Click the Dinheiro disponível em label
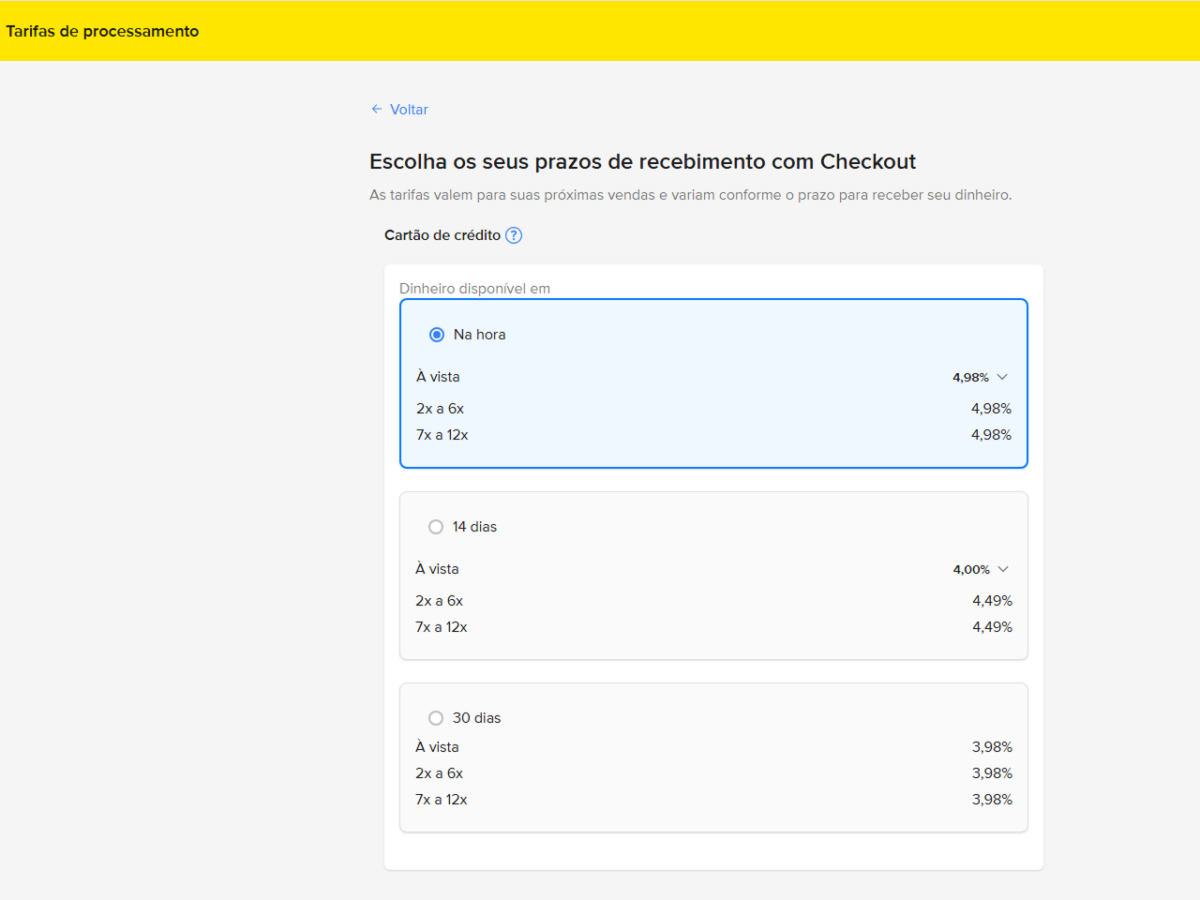 point(475,289)
